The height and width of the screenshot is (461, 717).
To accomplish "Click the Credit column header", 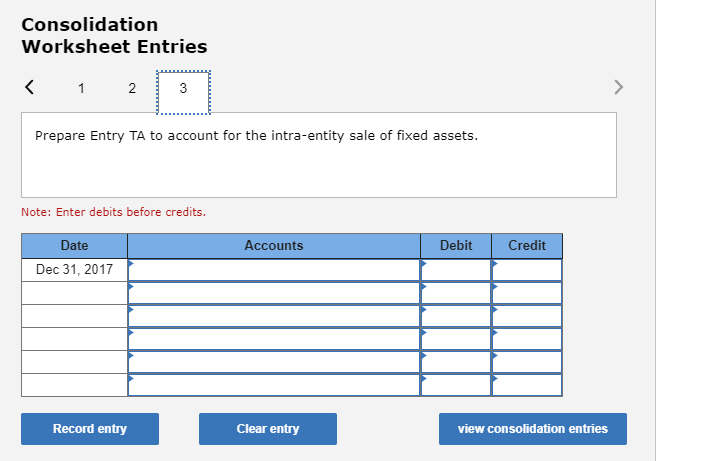I will (x=527, y=246).
